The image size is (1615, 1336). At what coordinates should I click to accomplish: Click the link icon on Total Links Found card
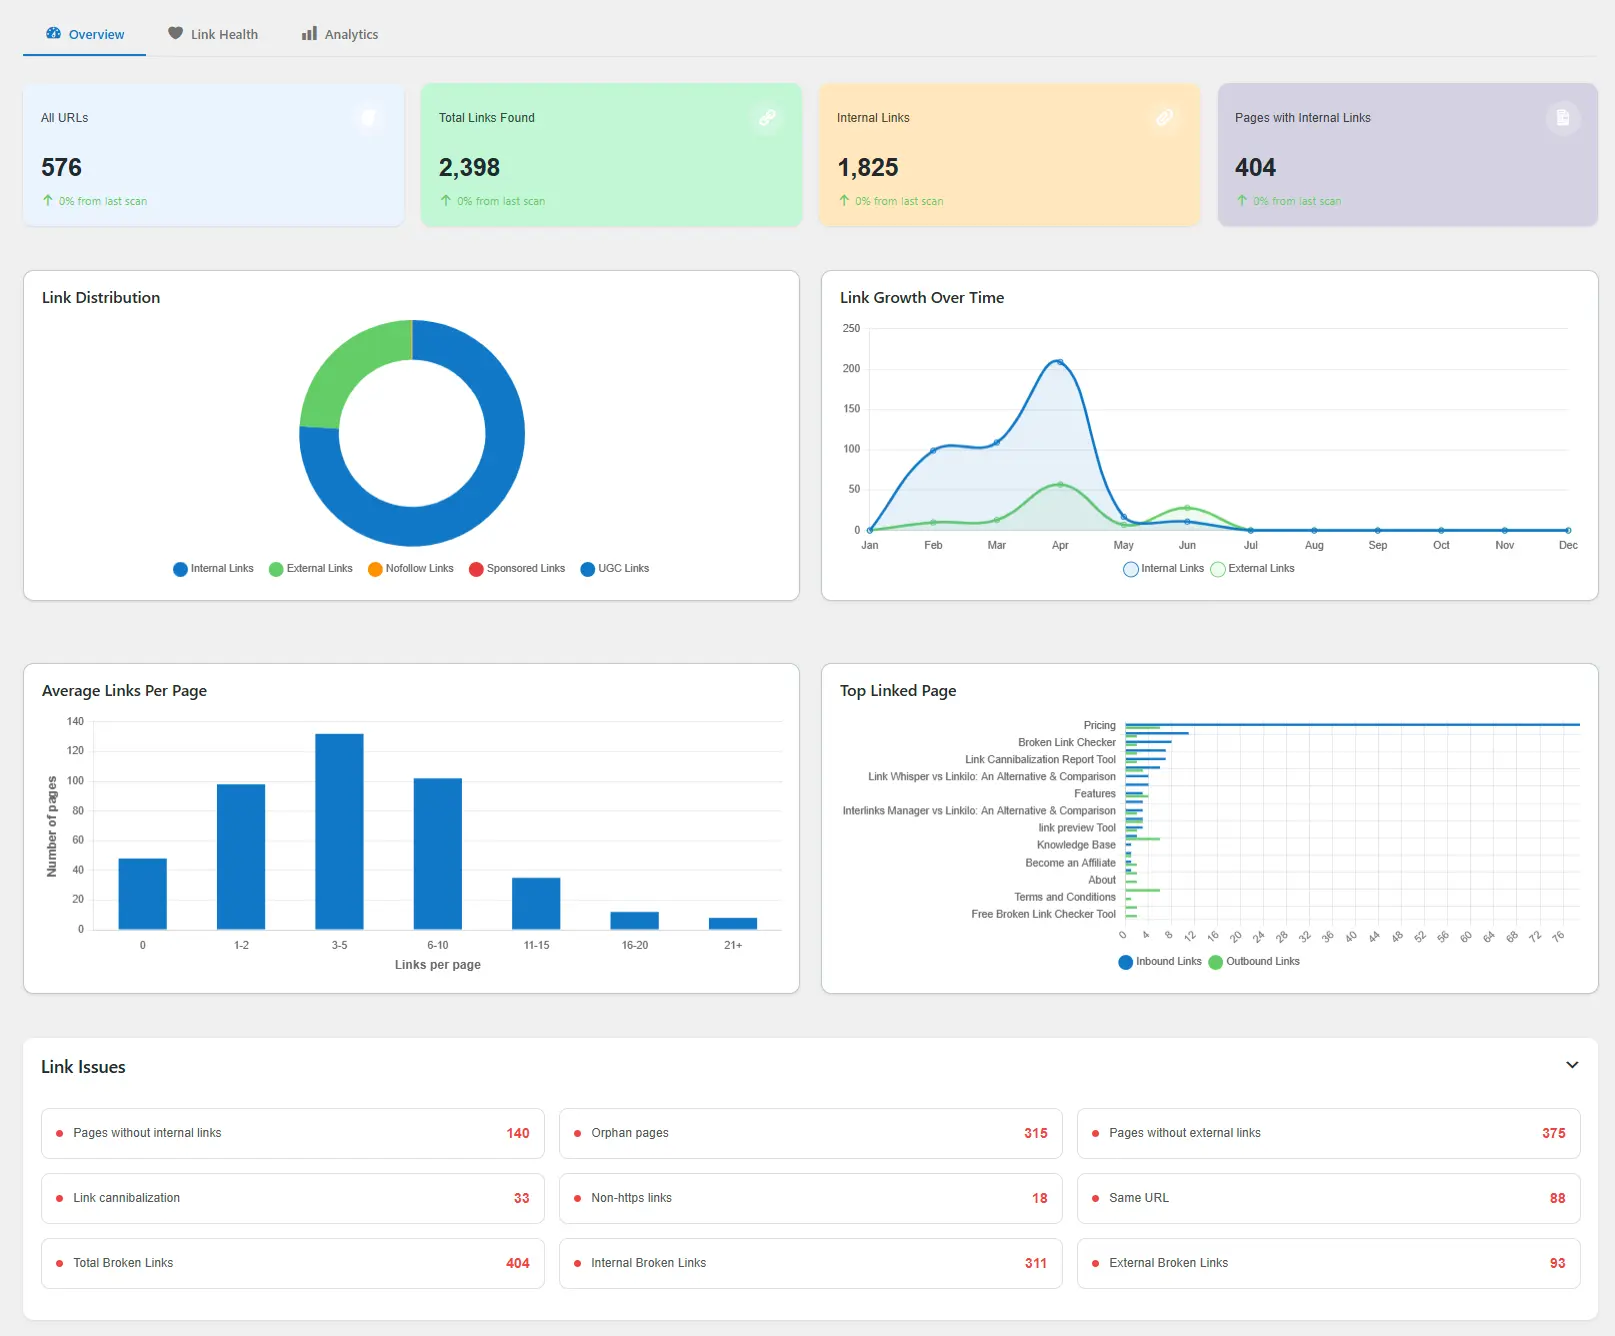pyautogui.click(x=768, y=117)
